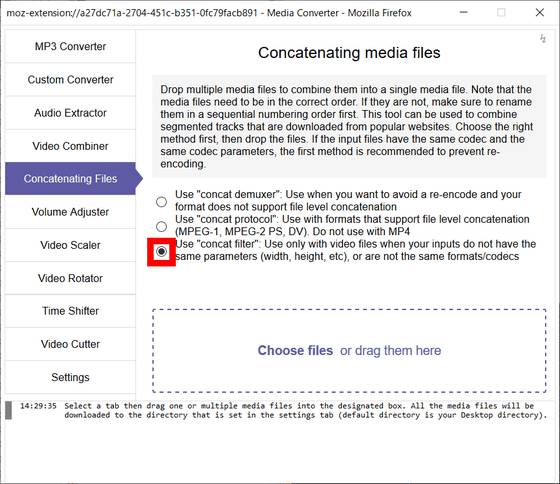
Task: Open the Video Cutter tab
Action: point(70,344)
